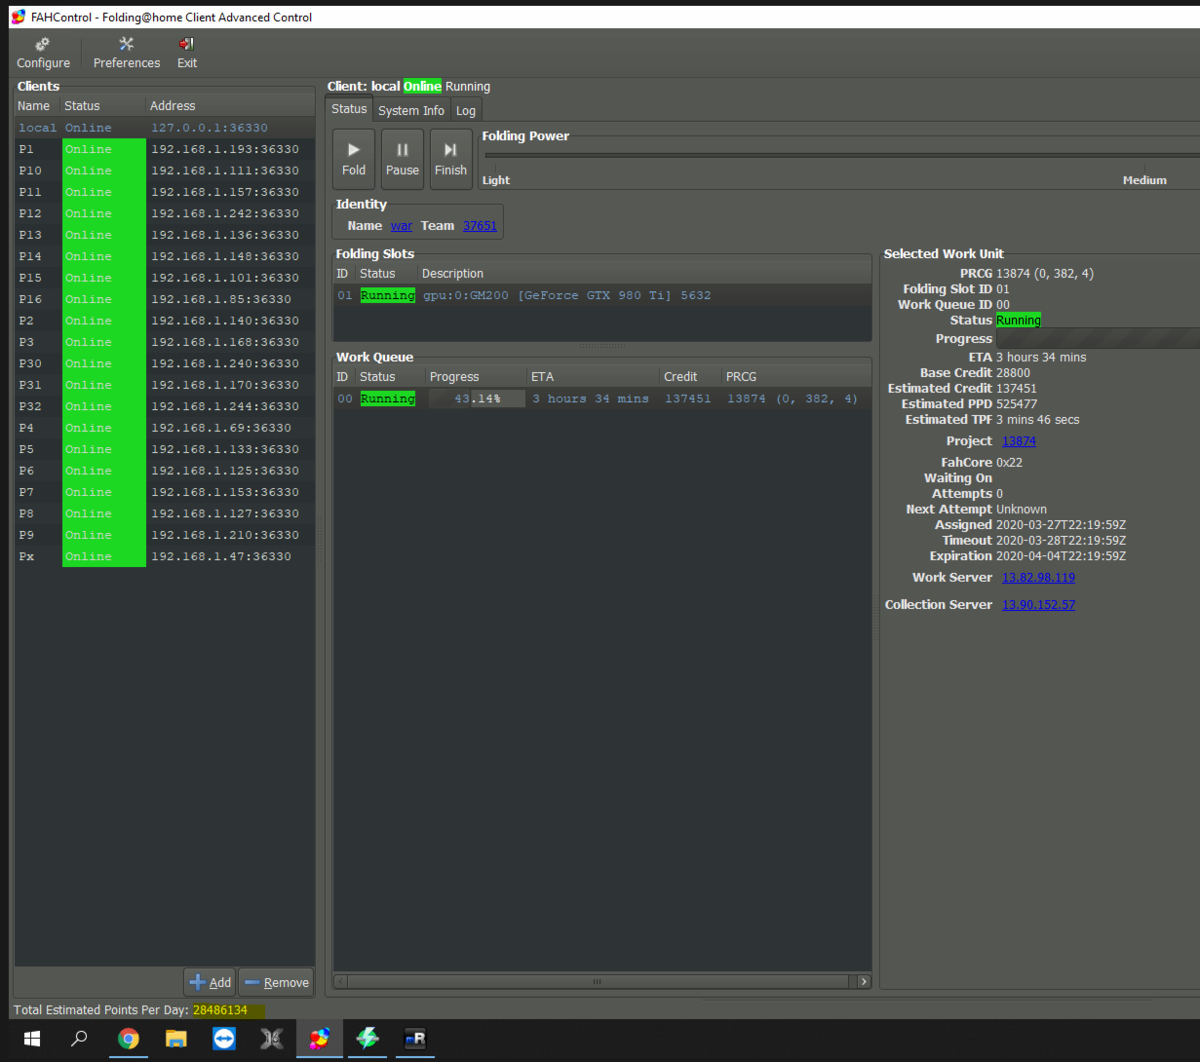Open TeamViewer from the taskbar
Image resolution: width=1200 pixels, height=1062 pixels.
pos(224,1039)
